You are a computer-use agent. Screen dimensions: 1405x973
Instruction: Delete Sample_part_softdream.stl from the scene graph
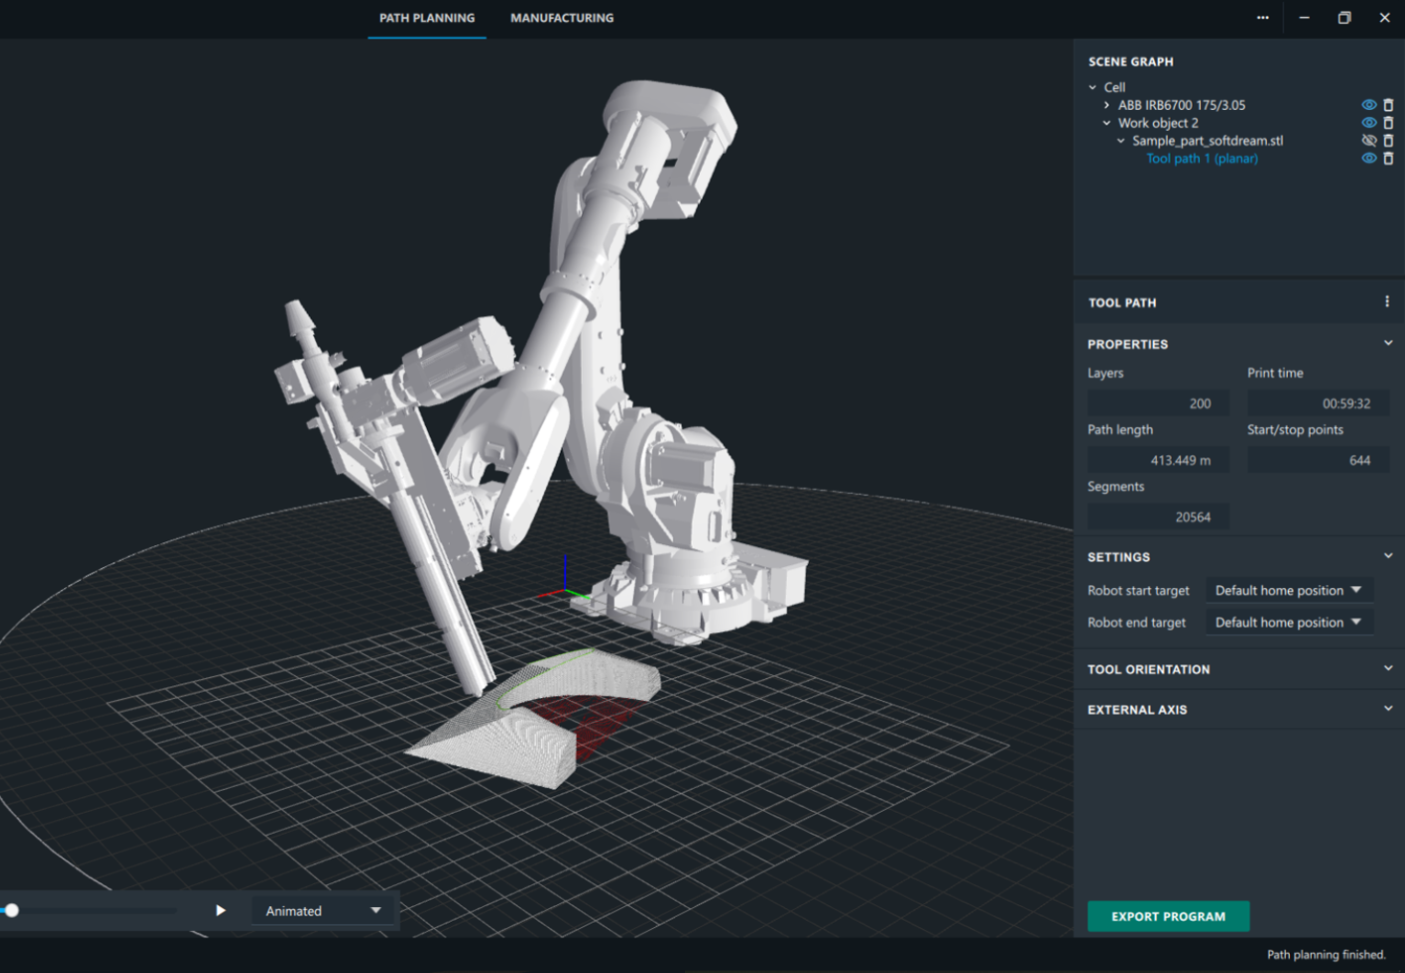(1388, 140)
